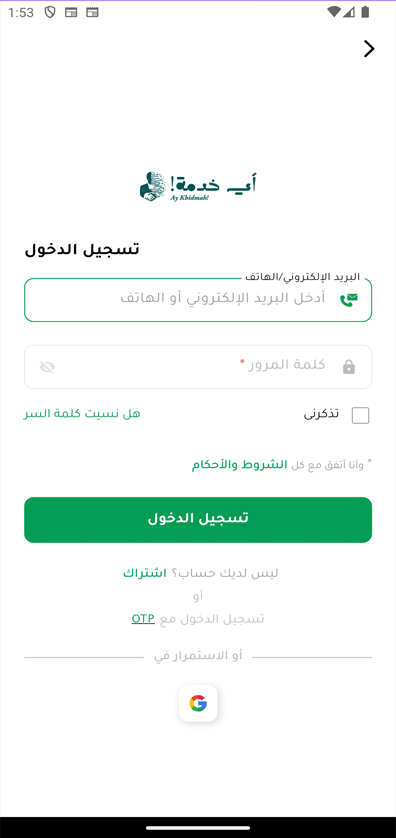
Task: Tap the back chevron arrow at top
Action: [369, 49]
